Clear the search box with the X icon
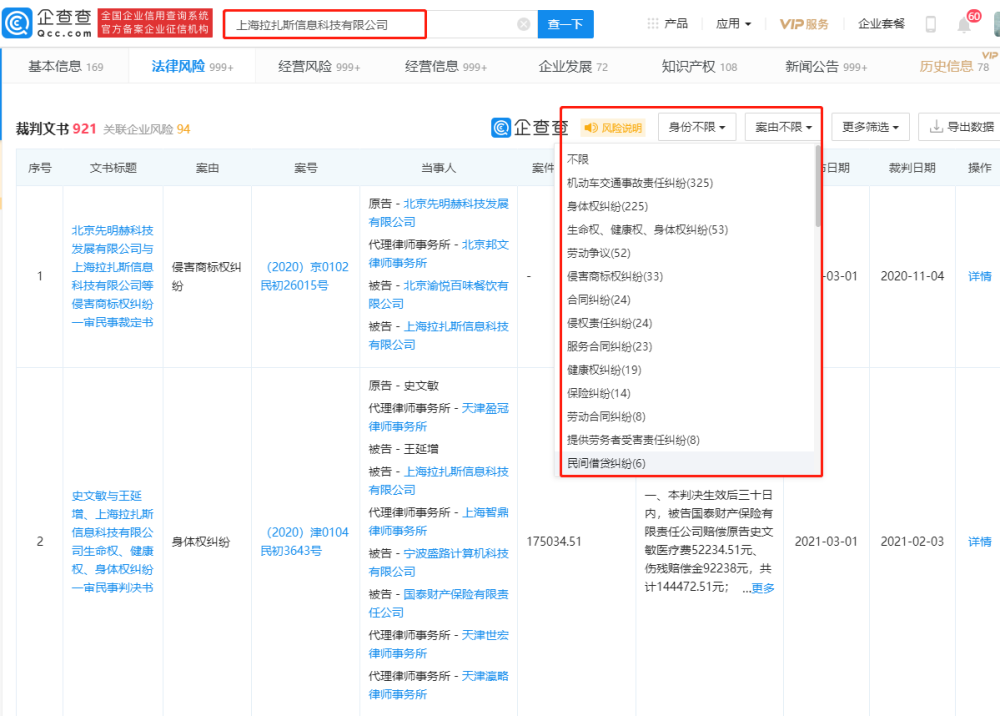The height and width of the screenshot is (716, 1000). (523, 24)
